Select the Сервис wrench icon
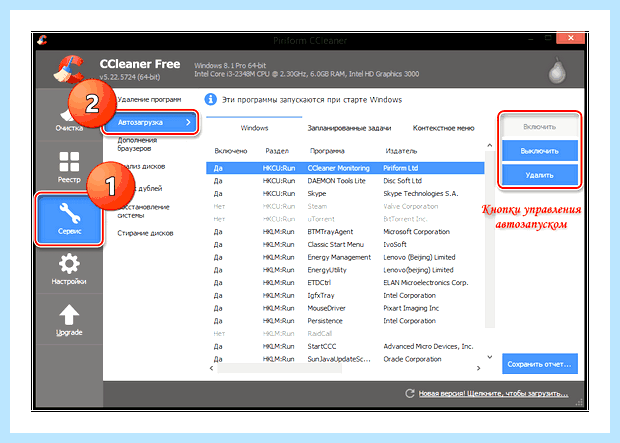The width and height of the screenshot is (620, 443). [x=70, y=214]
